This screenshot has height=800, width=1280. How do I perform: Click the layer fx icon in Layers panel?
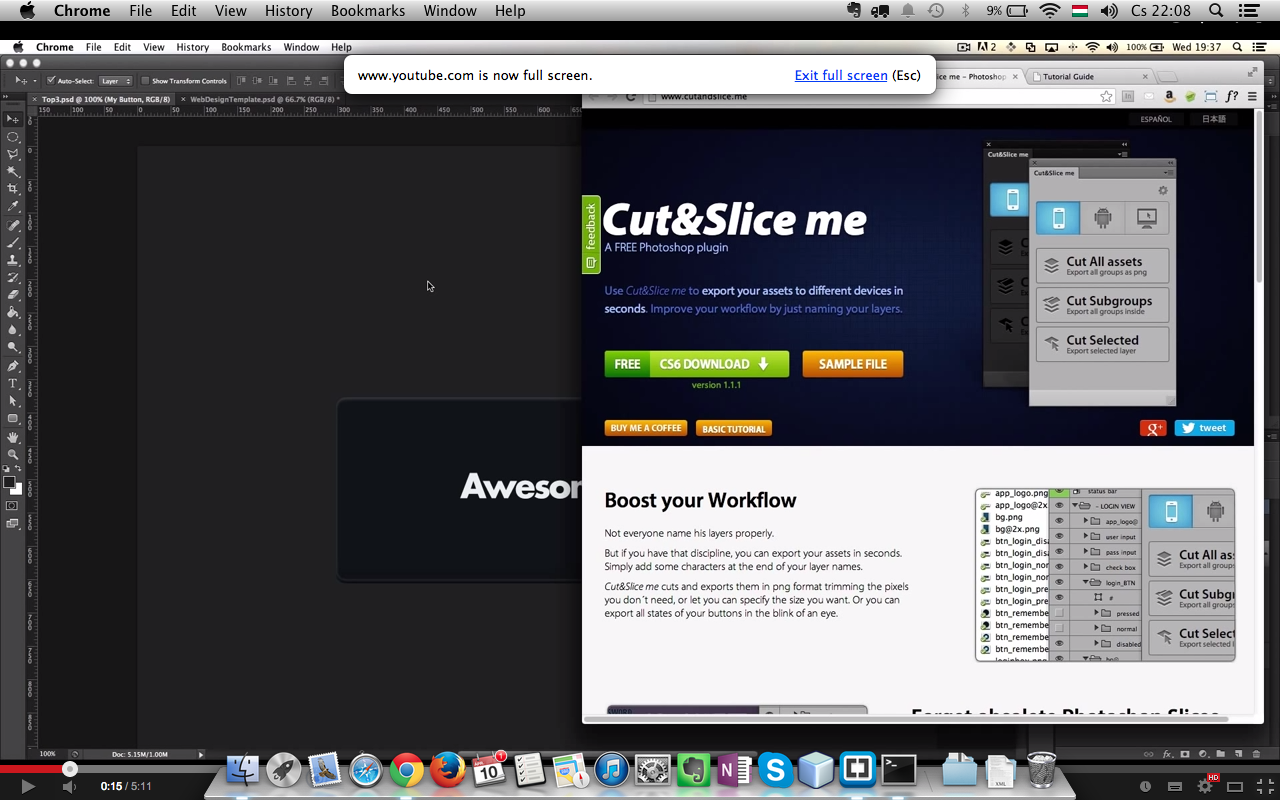pyautogui.click(x=1167, y=753)
